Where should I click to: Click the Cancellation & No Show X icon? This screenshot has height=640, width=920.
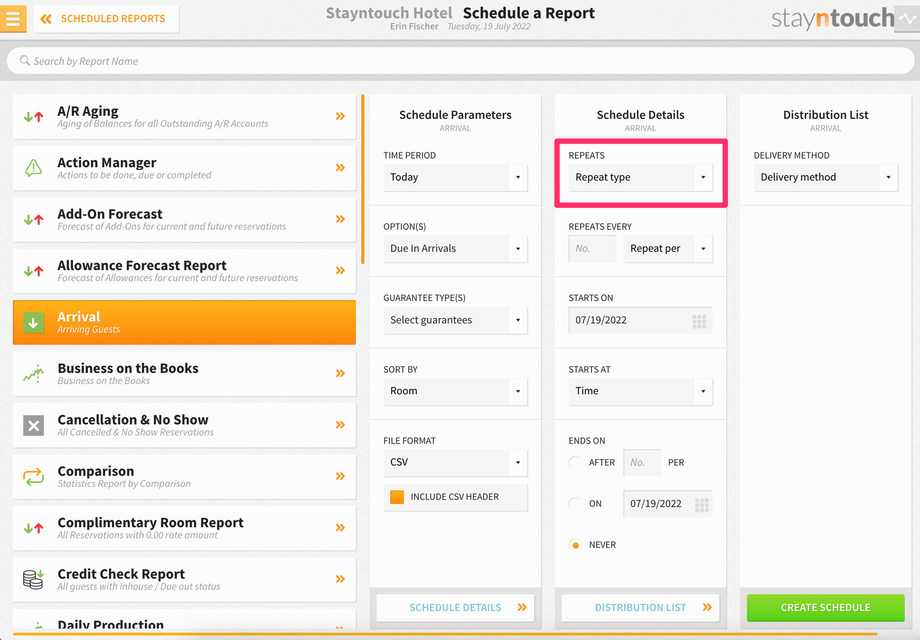(33, 425)
